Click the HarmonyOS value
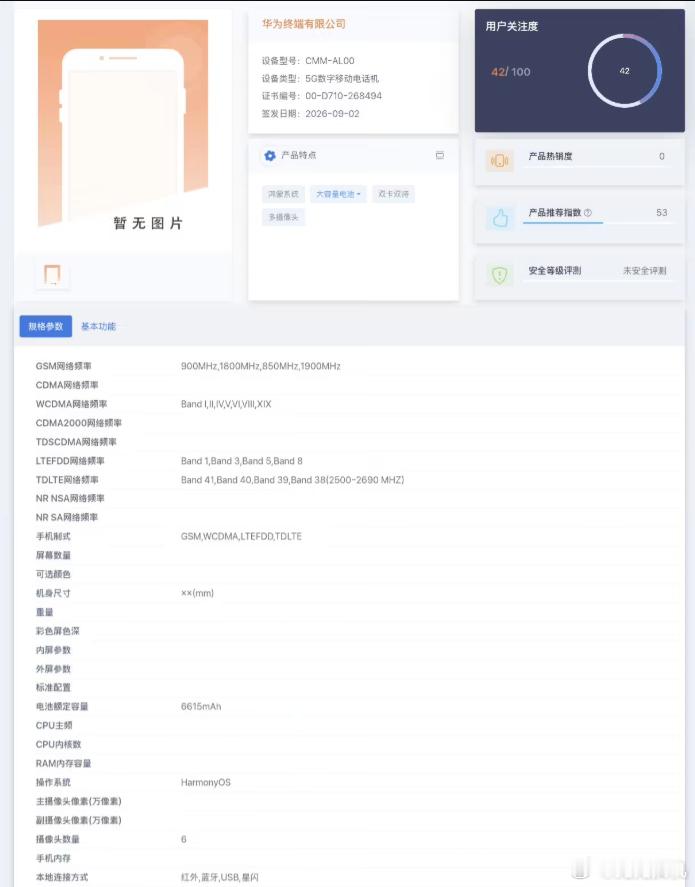Viewport: 695px width, 887px height. [206, 782]
